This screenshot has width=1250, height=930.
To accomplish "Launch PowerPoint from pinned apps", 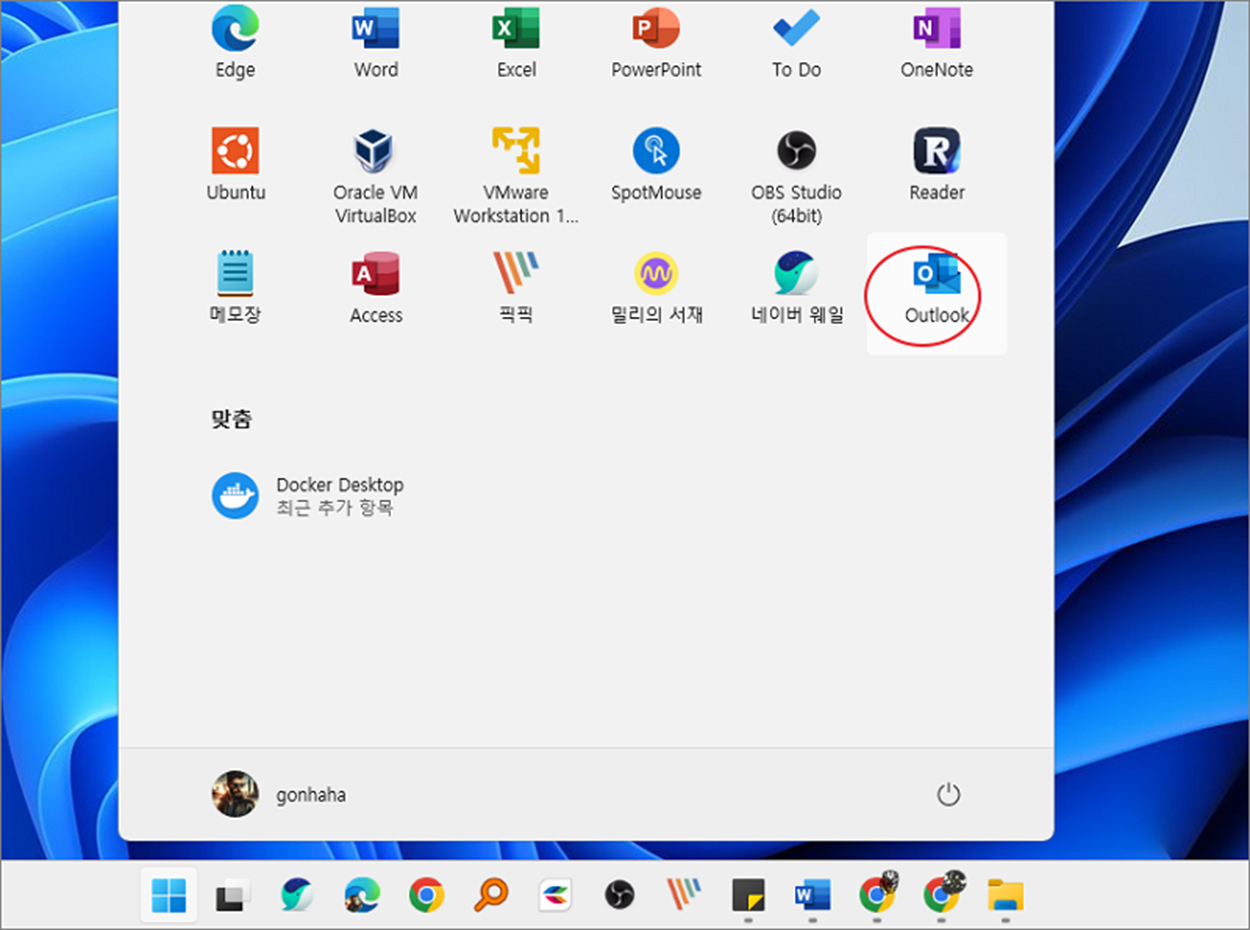I will (x=656, y=42).
